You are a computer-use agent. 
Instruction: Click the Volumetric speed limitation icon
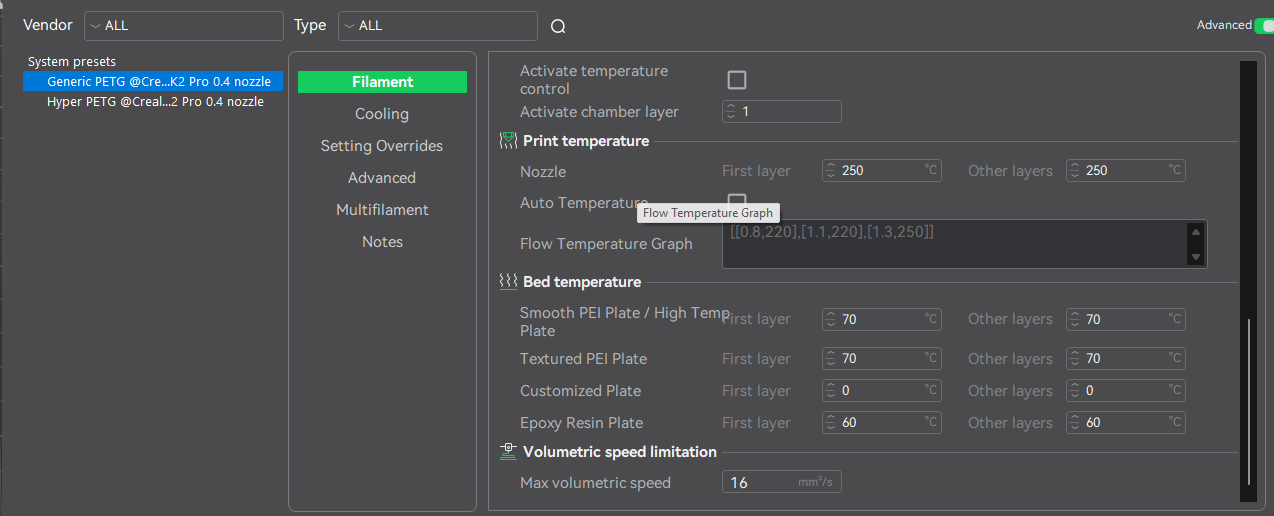pos(508,452)
